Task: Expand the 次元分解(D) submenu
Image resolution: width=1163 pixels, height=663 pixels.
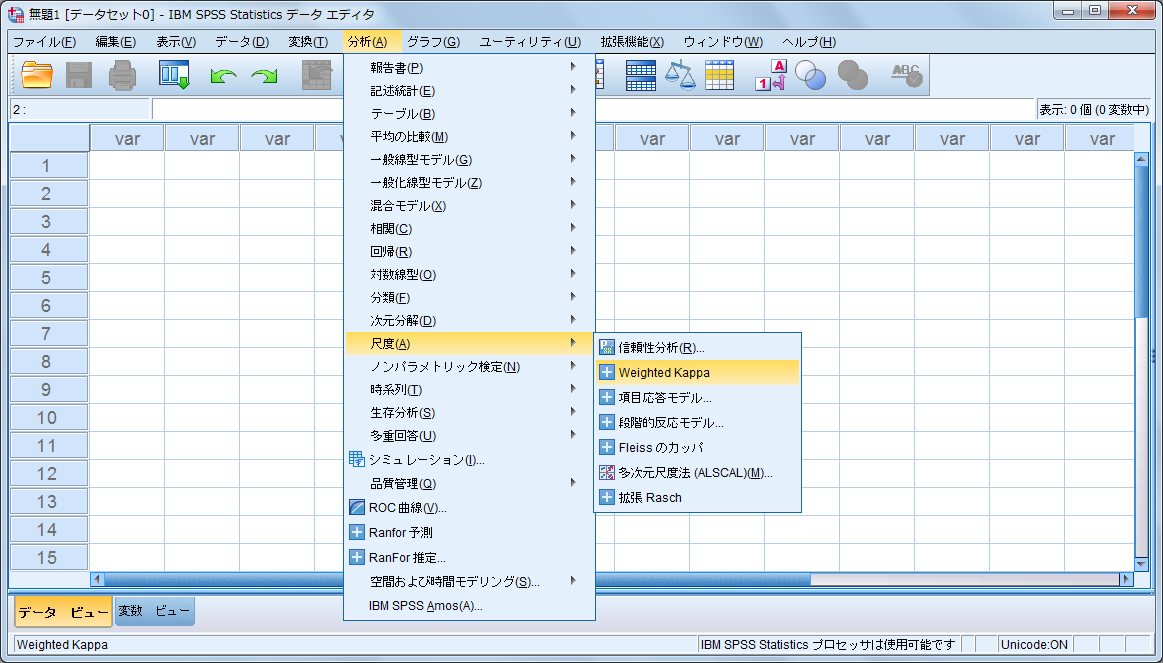Action: [x=470, y=320]
